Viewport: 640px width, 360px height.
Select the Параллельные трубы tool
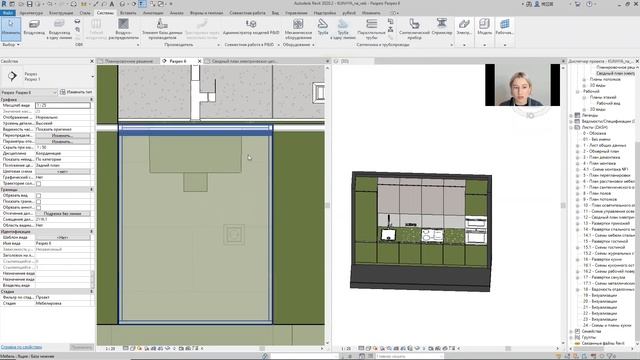click(371, 28)
